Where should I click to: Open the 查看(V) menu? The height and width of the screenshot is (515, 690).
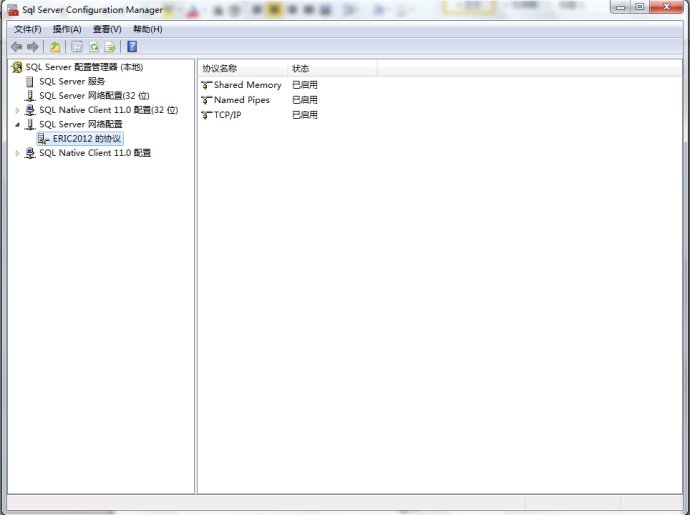point(107,29)
